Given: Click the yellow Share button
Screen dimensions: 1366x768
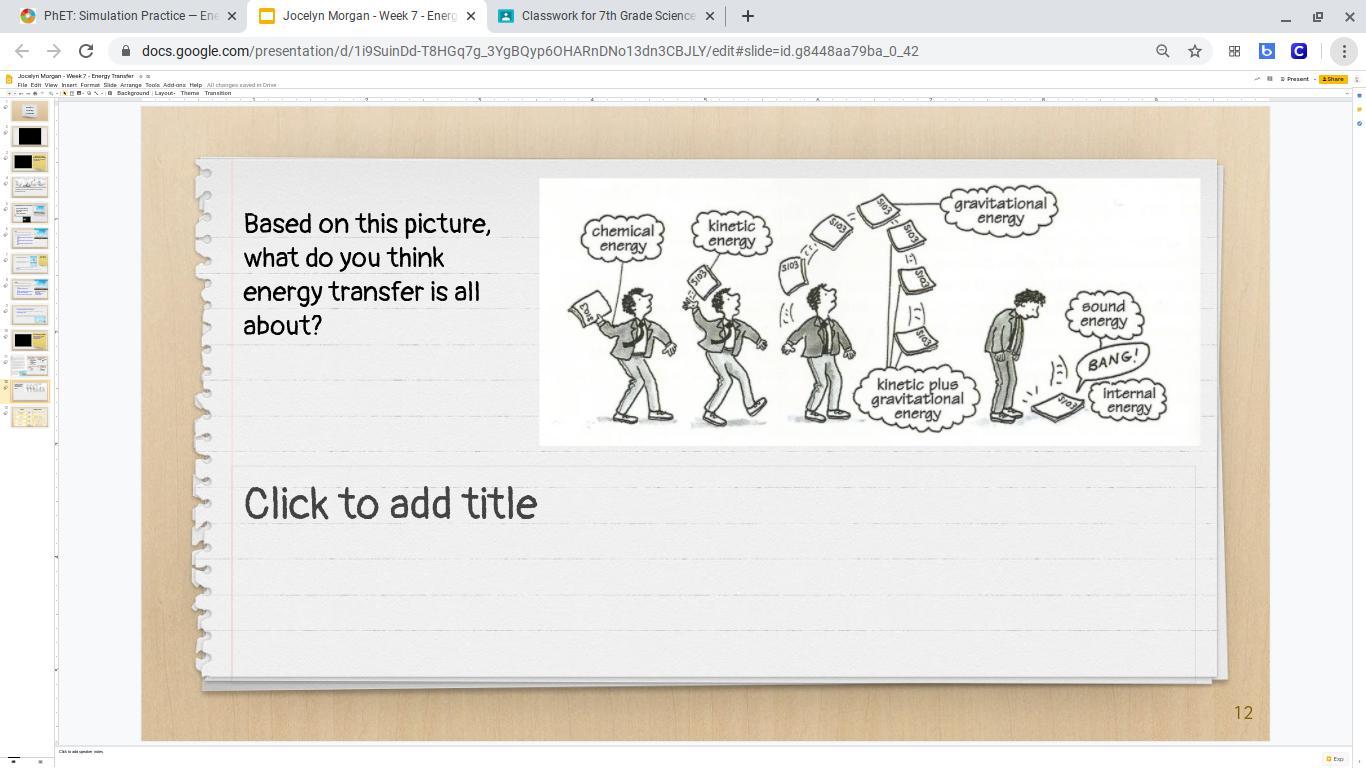Looking at the screenshot, I should pos(1333,79).
